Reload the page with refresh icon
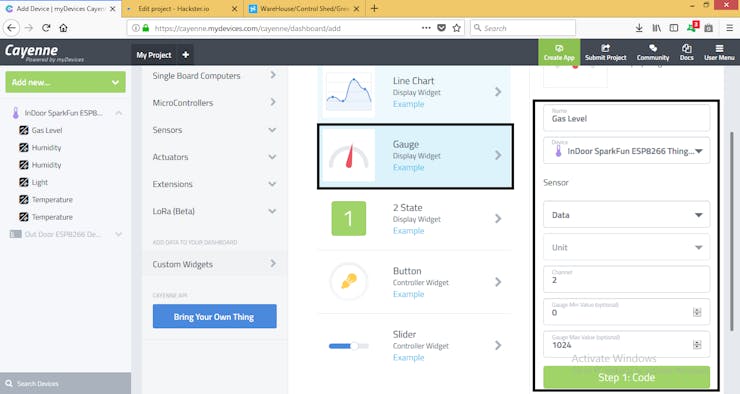This screenshot has height=394, width=740. [46, 28]
